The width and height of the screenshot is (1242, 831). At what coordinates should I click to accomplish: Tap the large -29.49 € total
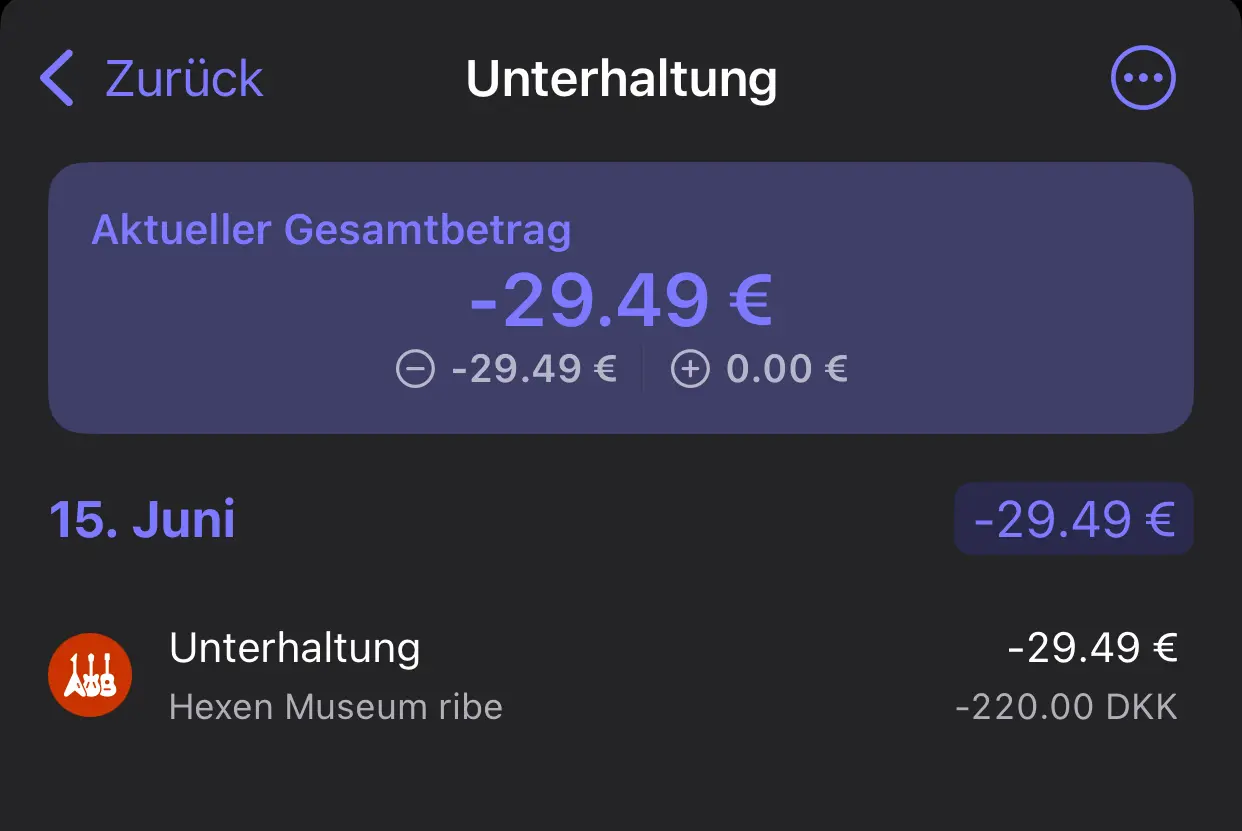click(x=621, y=300)
